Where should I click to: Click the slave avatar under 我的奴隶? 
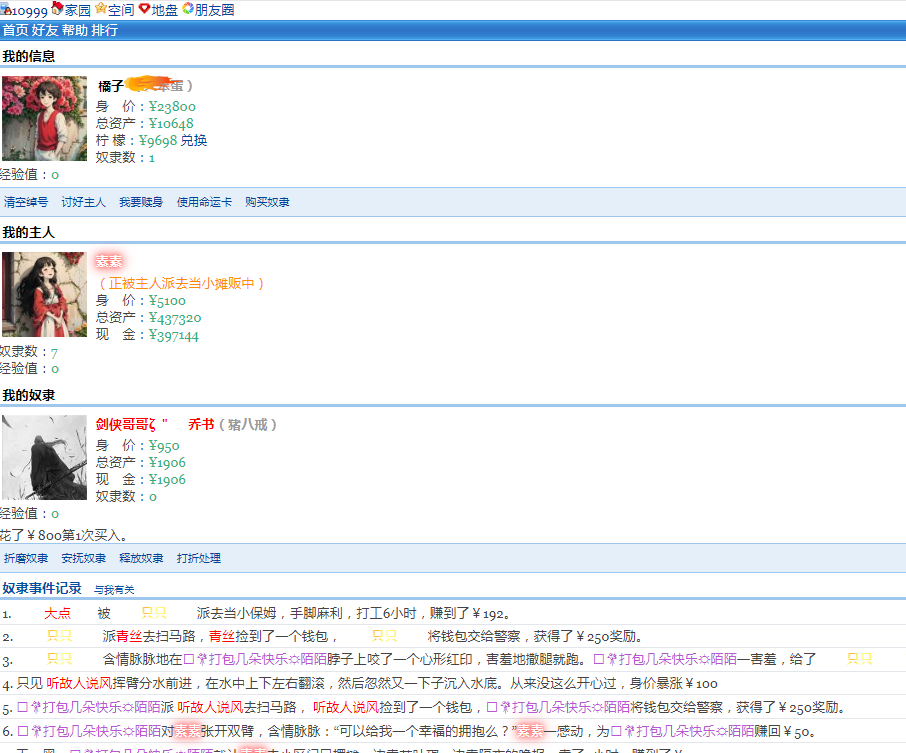click(44, 457)
